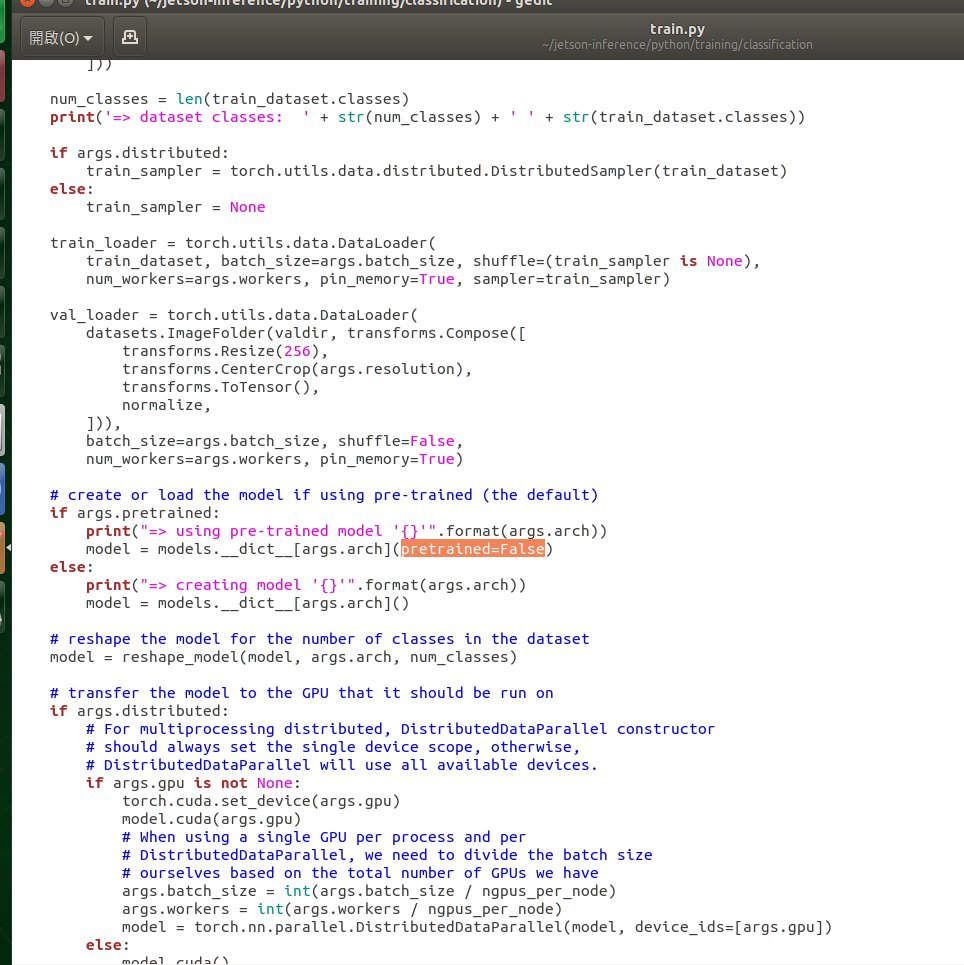Click the new document icon

click(x=129, y=38)
